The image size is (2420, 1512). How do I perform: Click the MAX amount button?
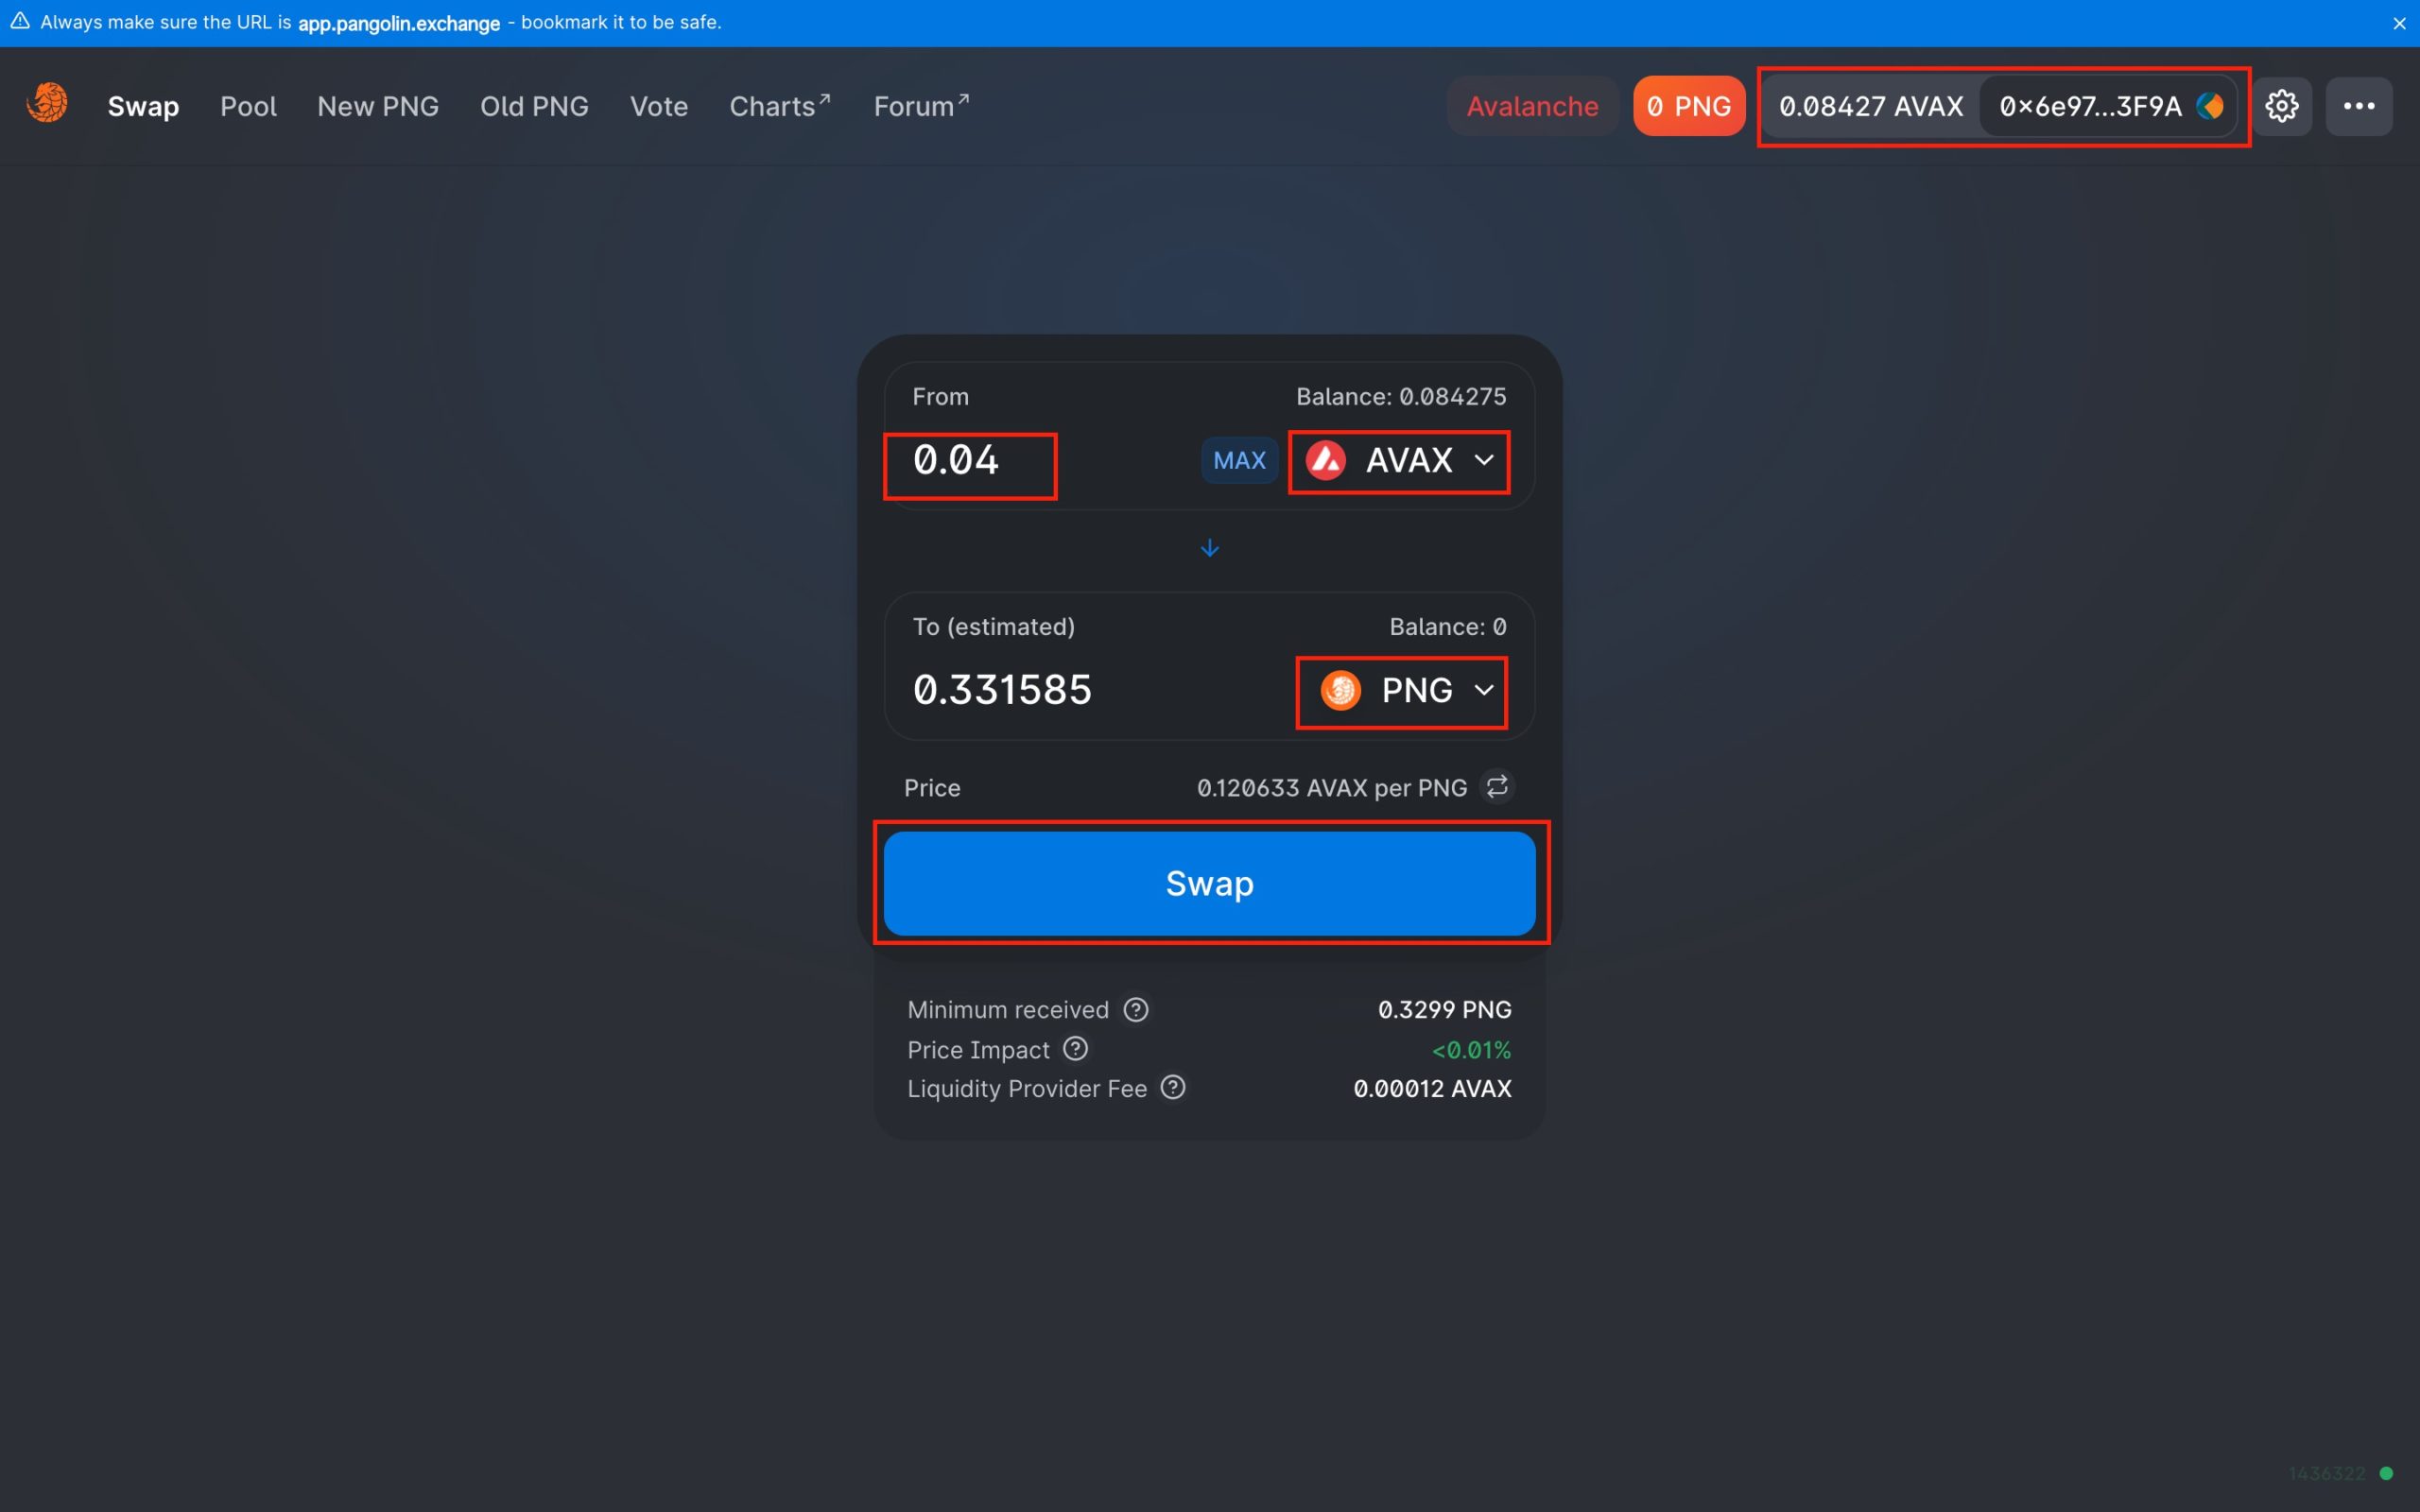pos(1238,461)
